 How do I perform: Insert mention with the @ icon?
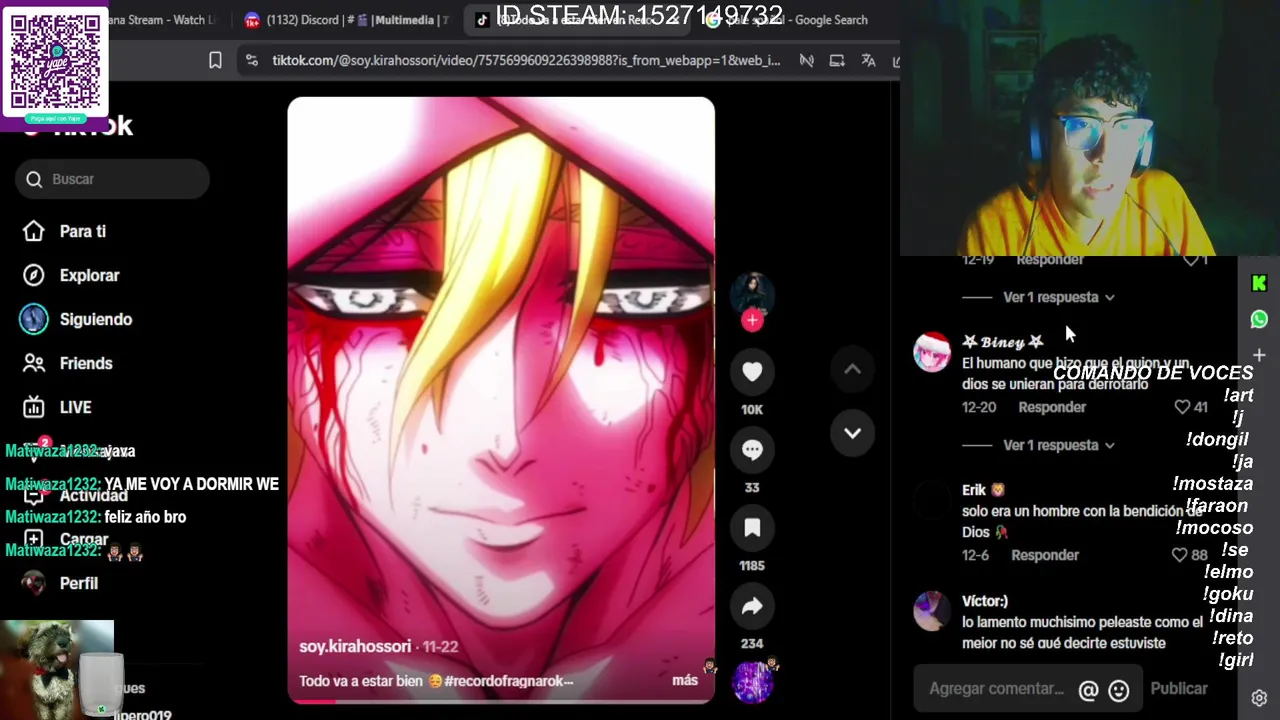point(1088,690)
